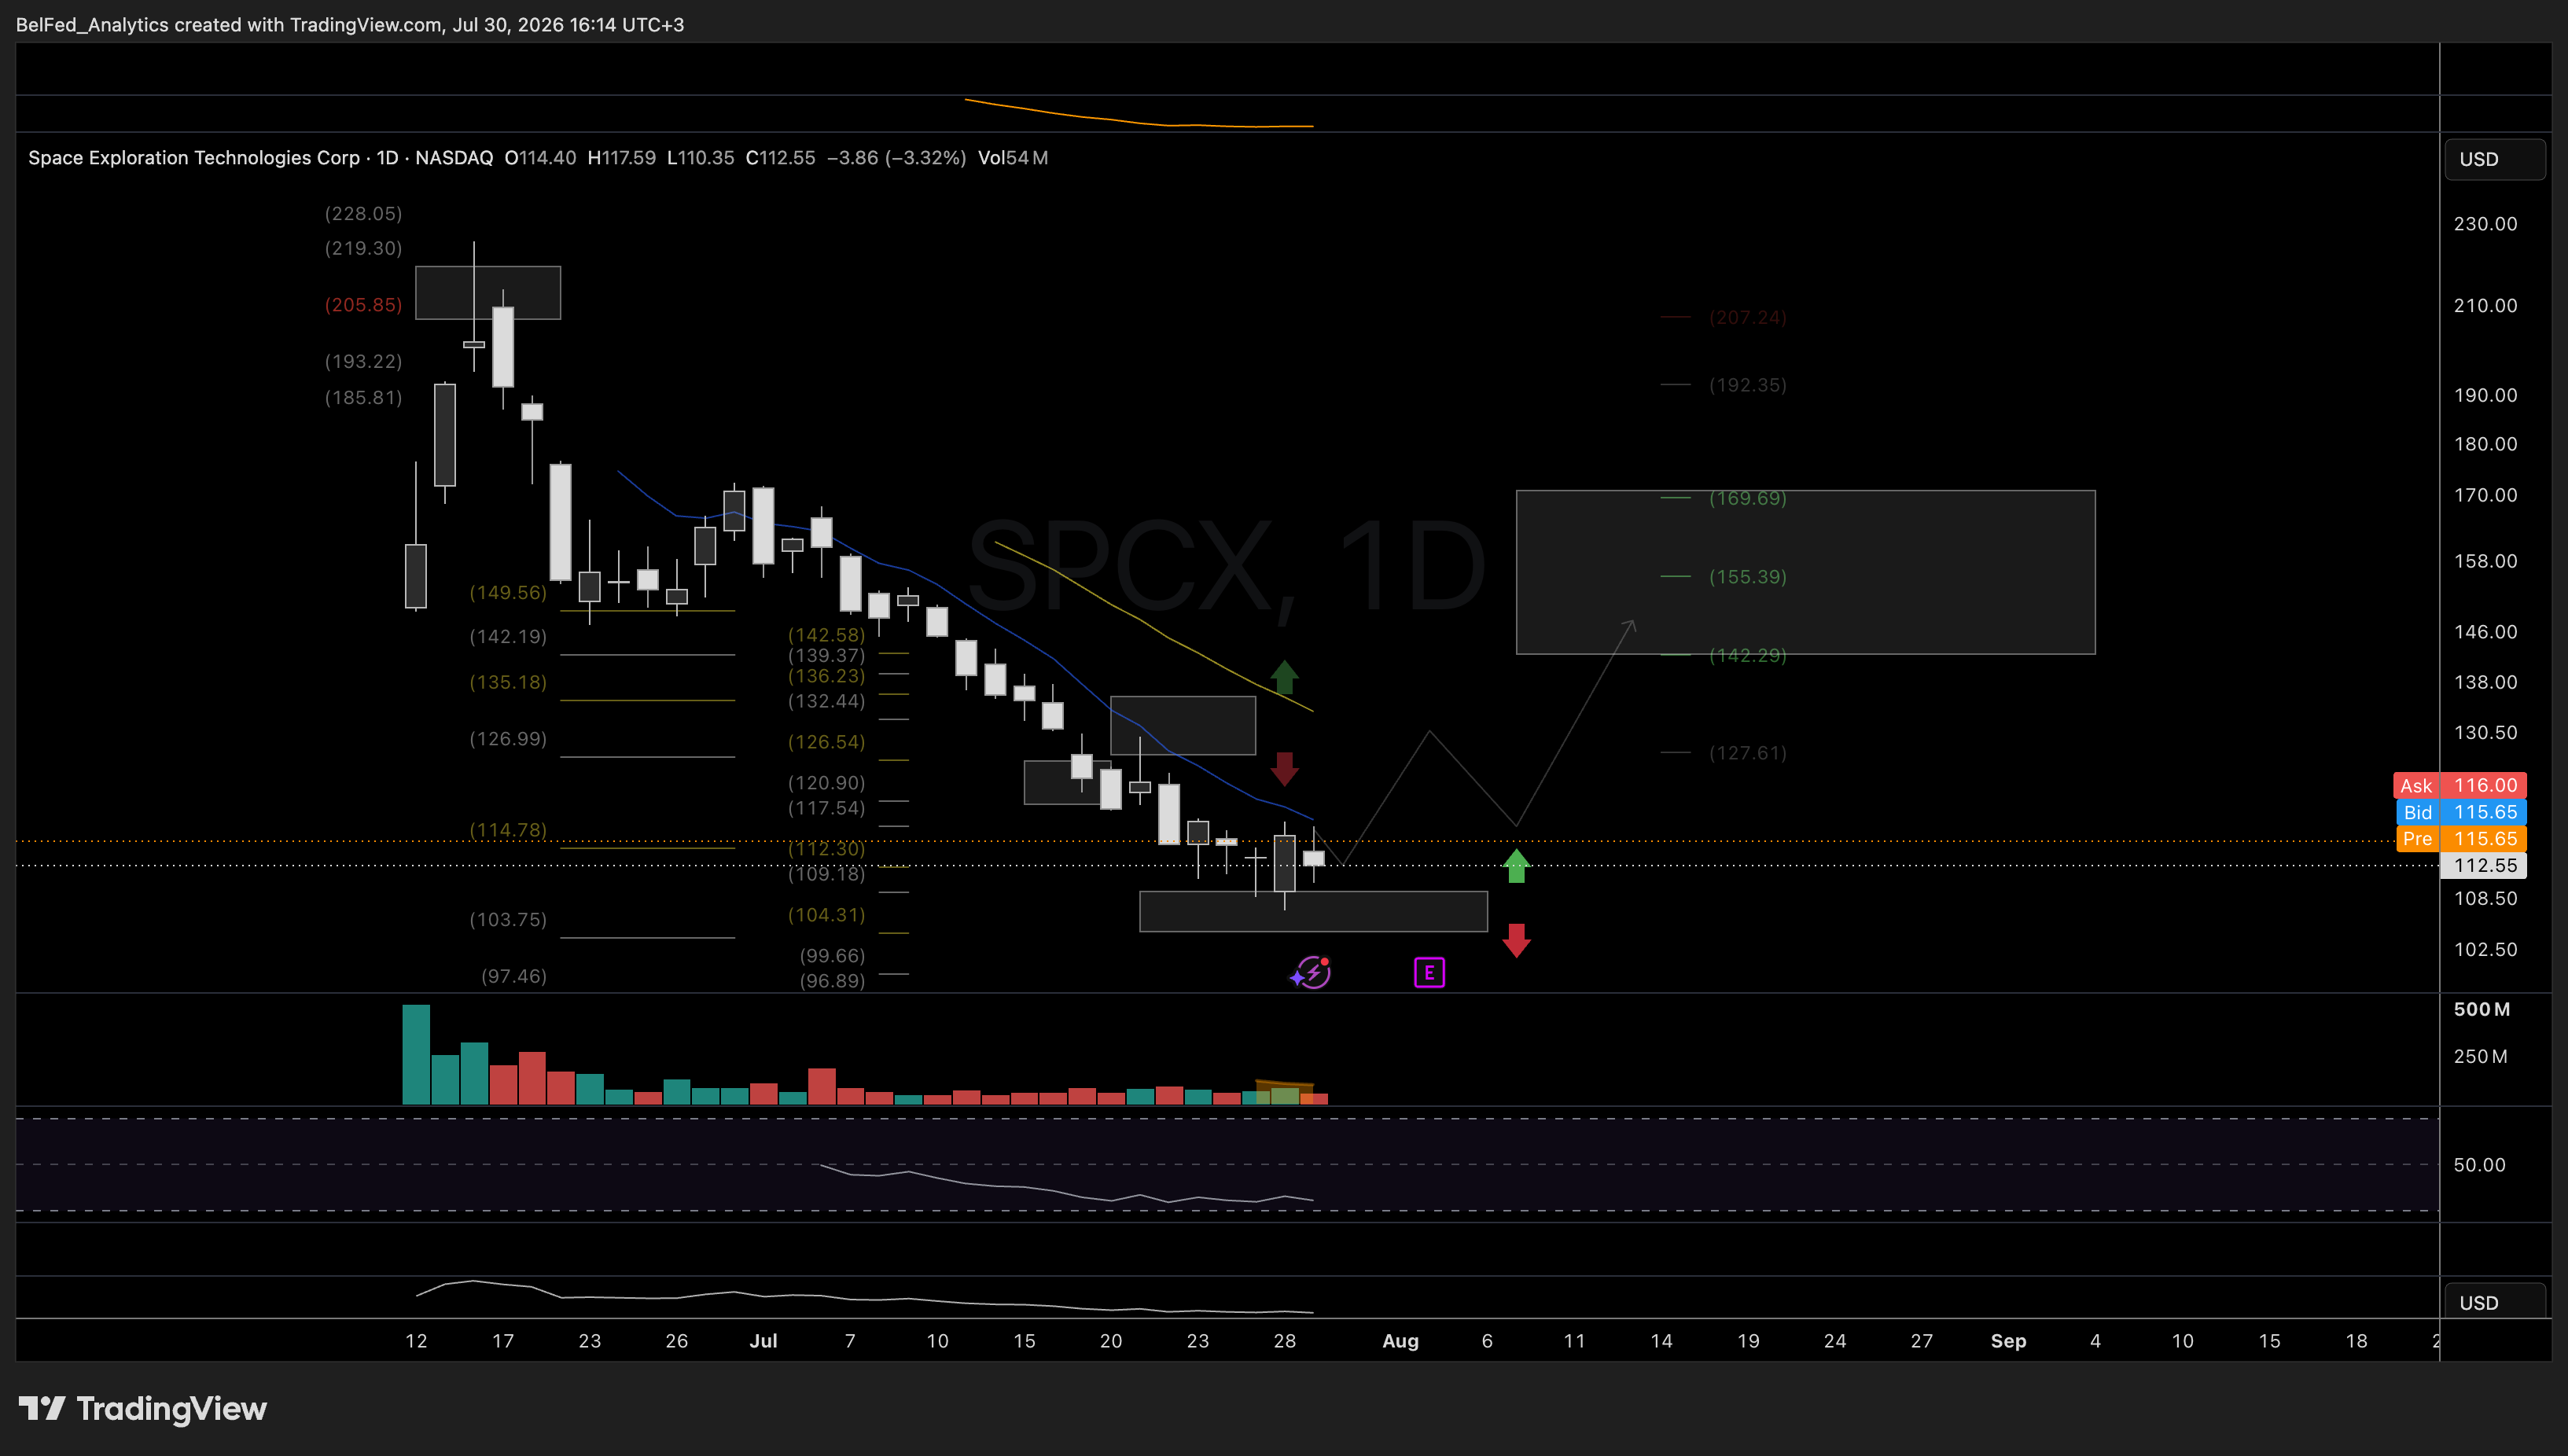Screen dimensions: 2568x1456
Task: Click the BelFed_Analytics header caption
Action: click(349, 24)
